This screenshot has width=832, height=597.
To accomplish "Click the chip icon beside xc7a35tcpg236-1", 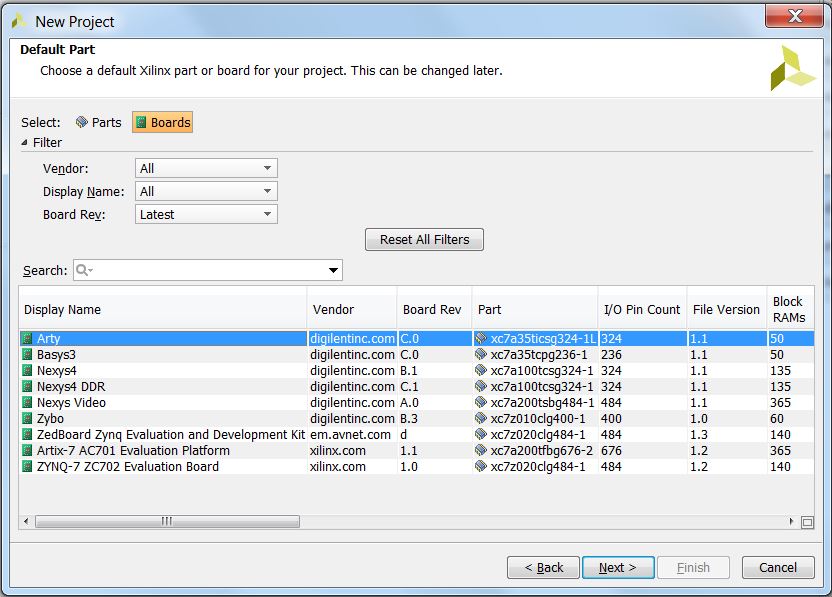I will pos(481,354).
